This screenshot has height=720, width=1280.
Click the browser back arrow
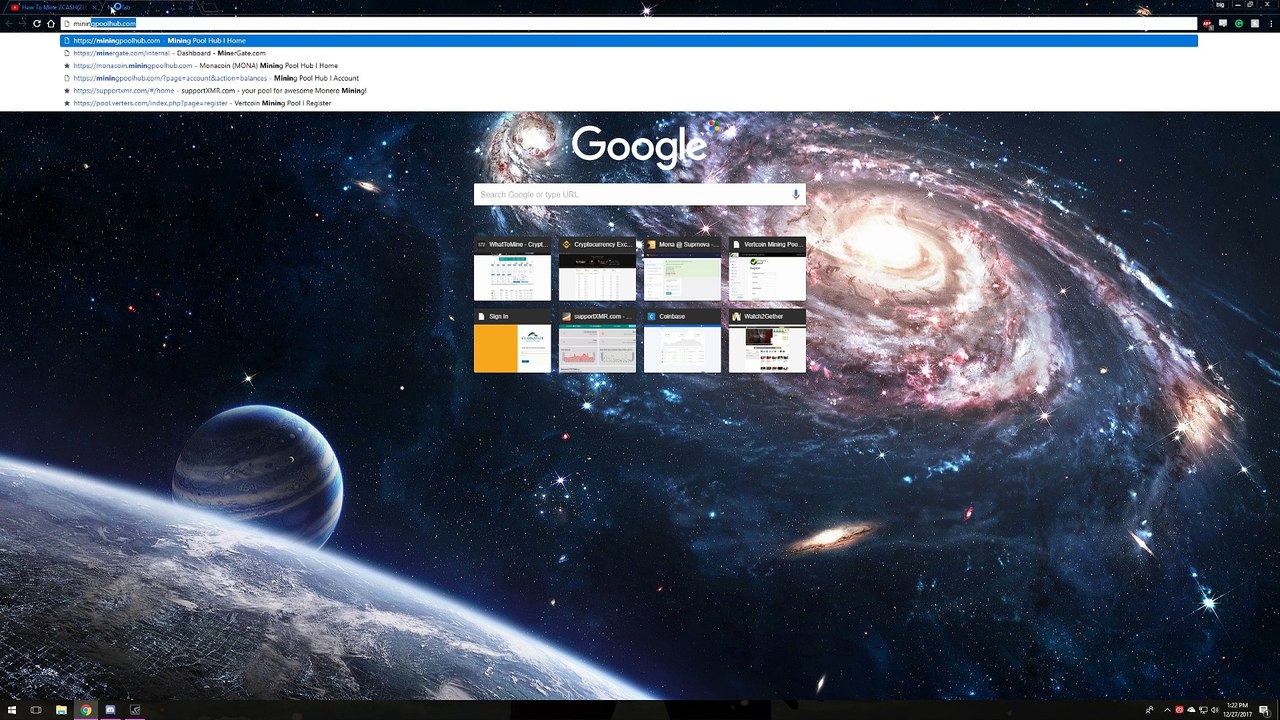pos(9,23)
